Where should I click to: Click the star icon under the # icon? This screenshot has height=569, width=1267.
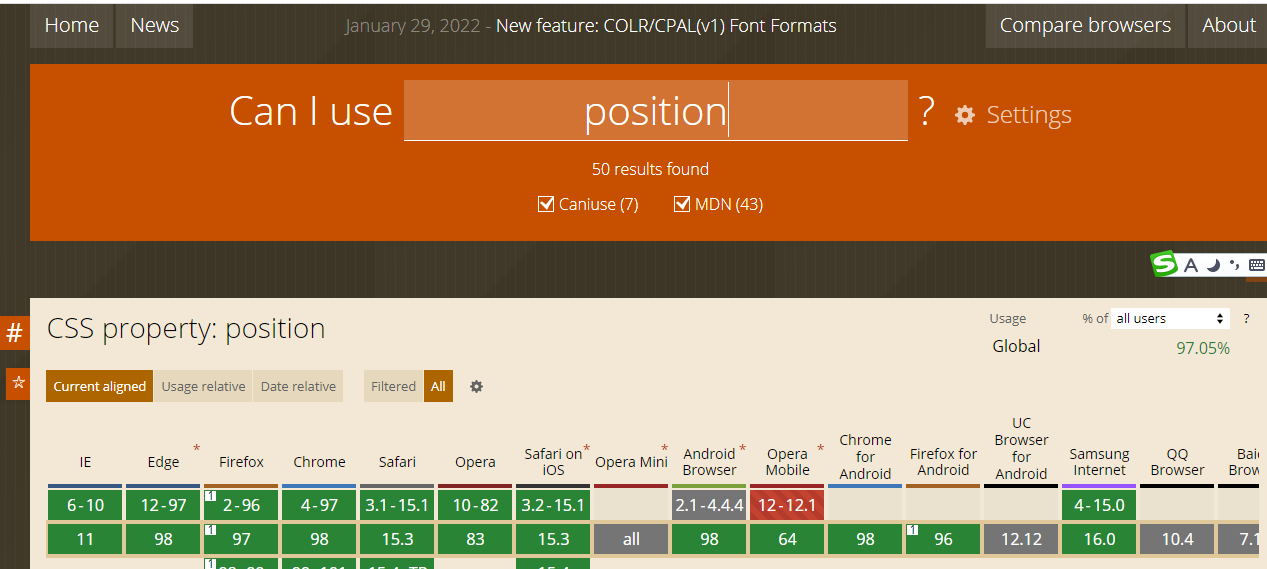tap(18, 383)
